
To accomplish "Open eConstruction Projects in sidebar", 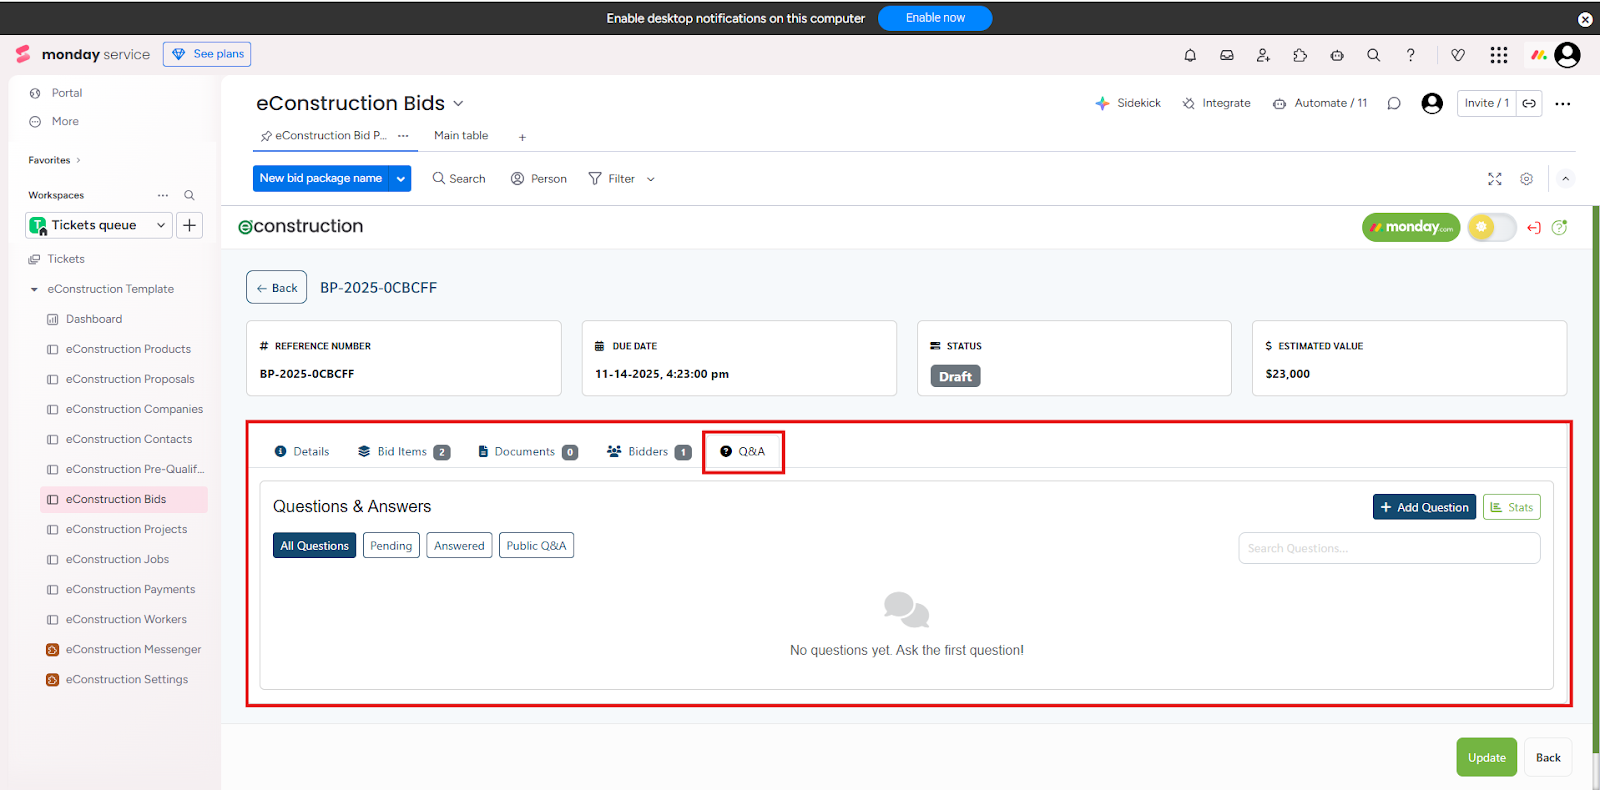I will pos(126,530).
